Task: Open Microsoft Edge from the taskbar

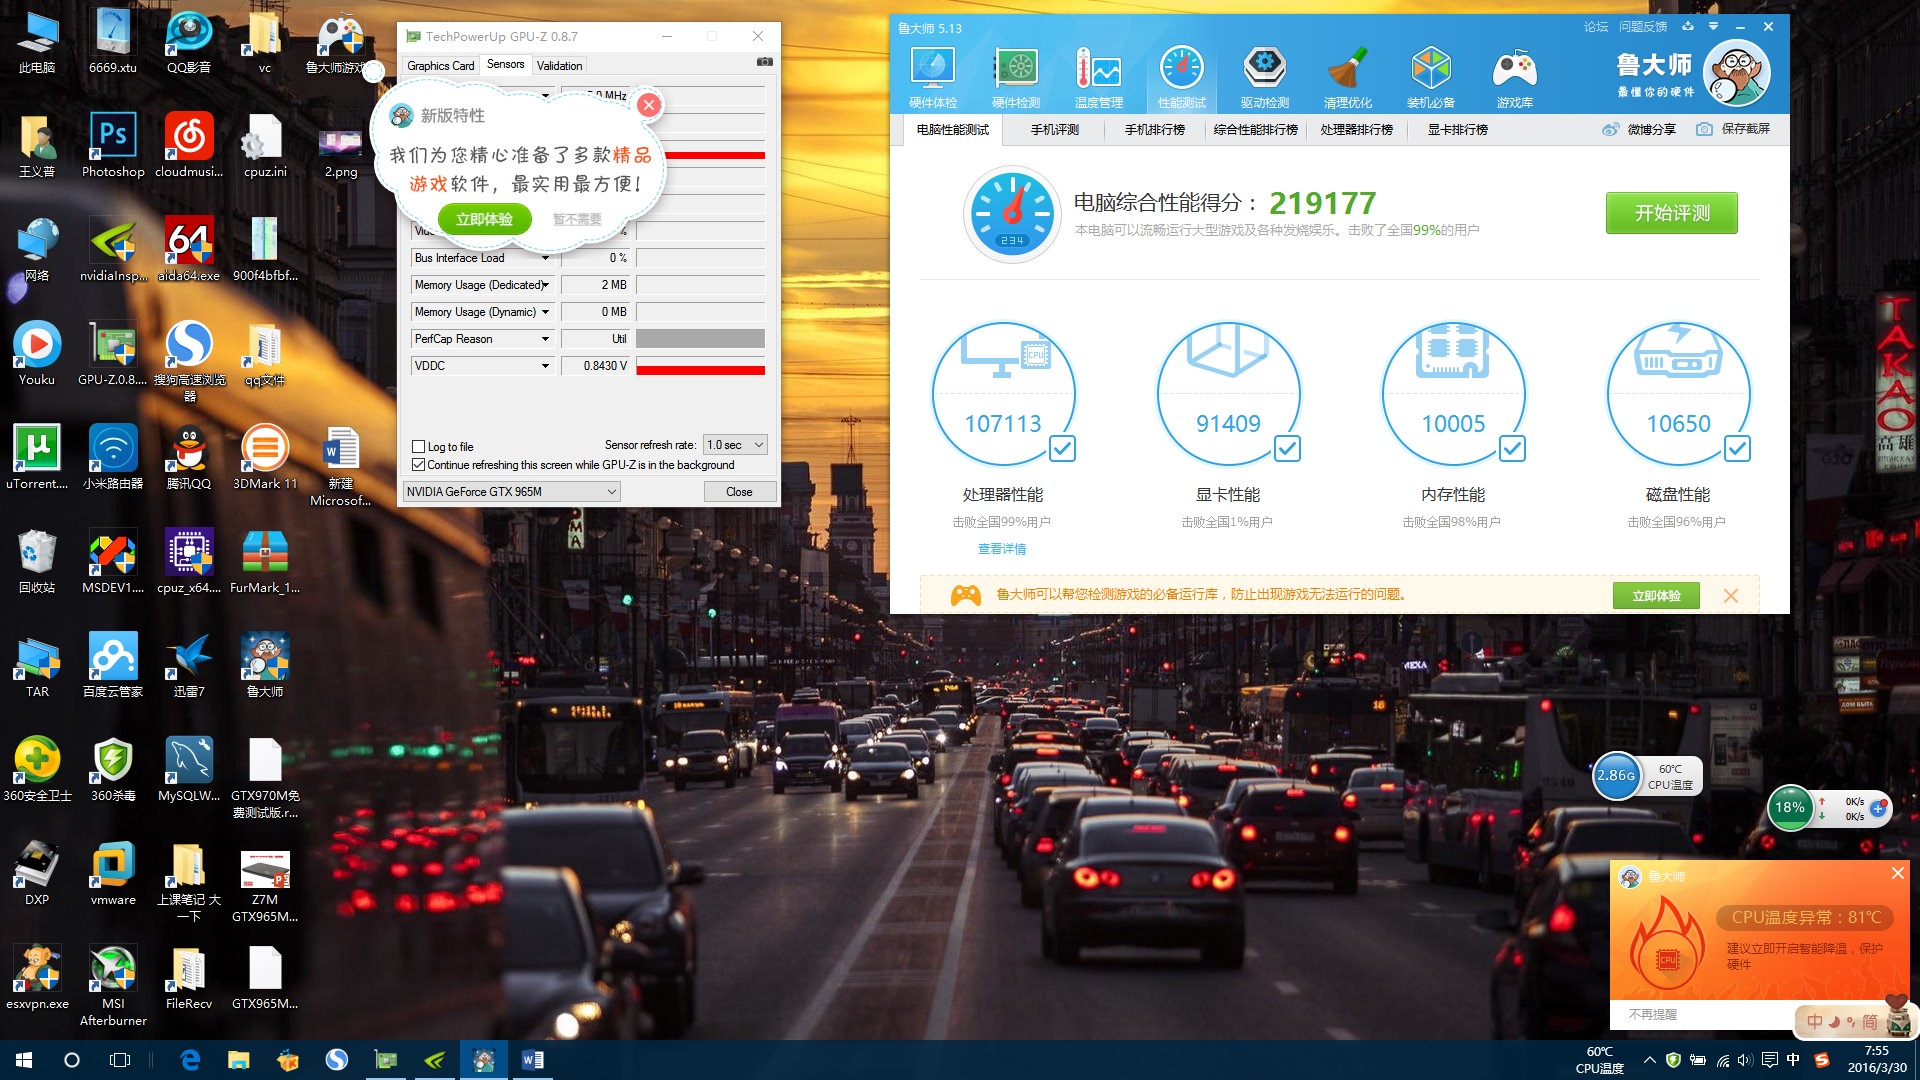Action: (x=190, y=1060)
